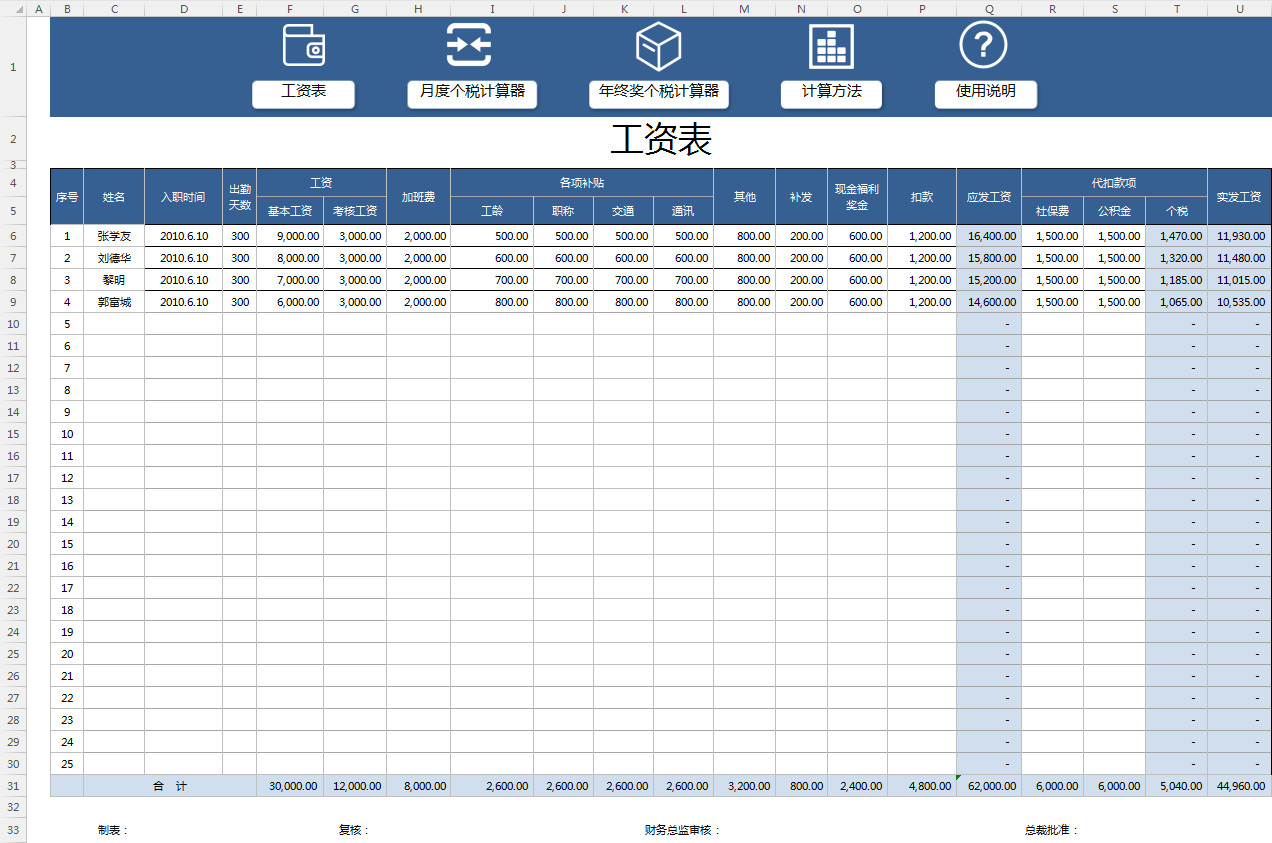
Task: Click the 实发工资 column header cell
Action: click(1238, 197)
